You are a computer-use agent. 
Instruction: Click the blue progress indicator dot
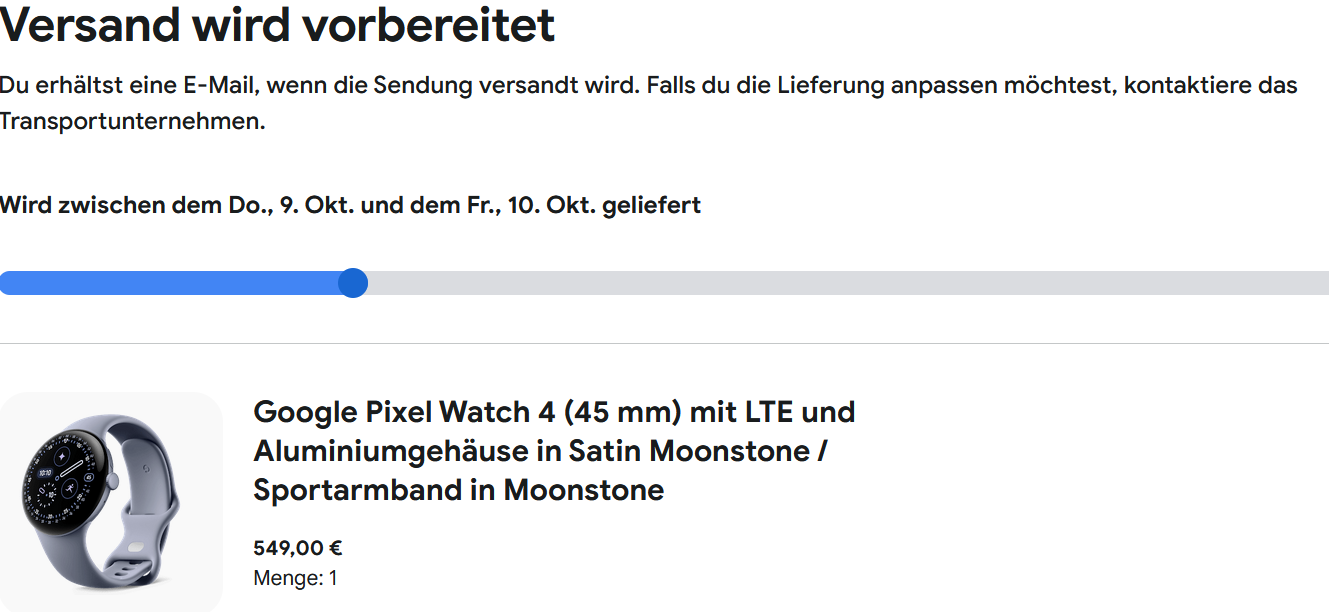353,283
